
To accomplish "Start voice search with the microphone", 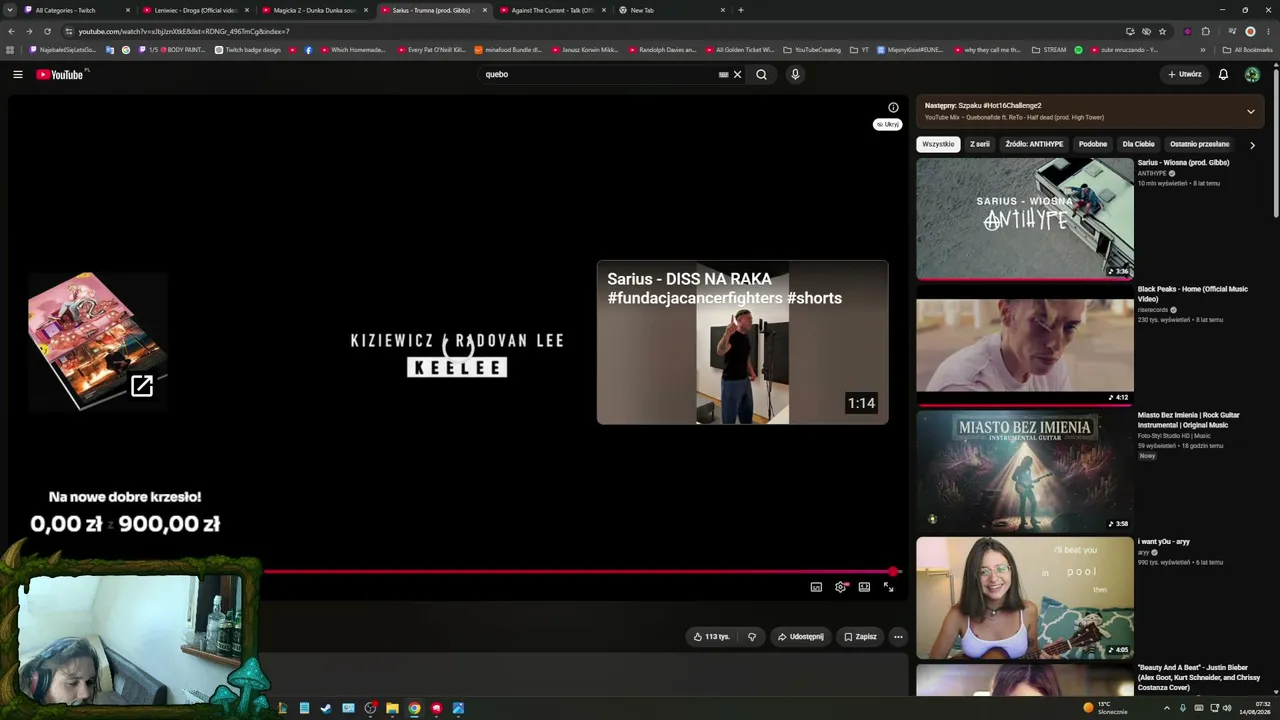I will point(795,74).
